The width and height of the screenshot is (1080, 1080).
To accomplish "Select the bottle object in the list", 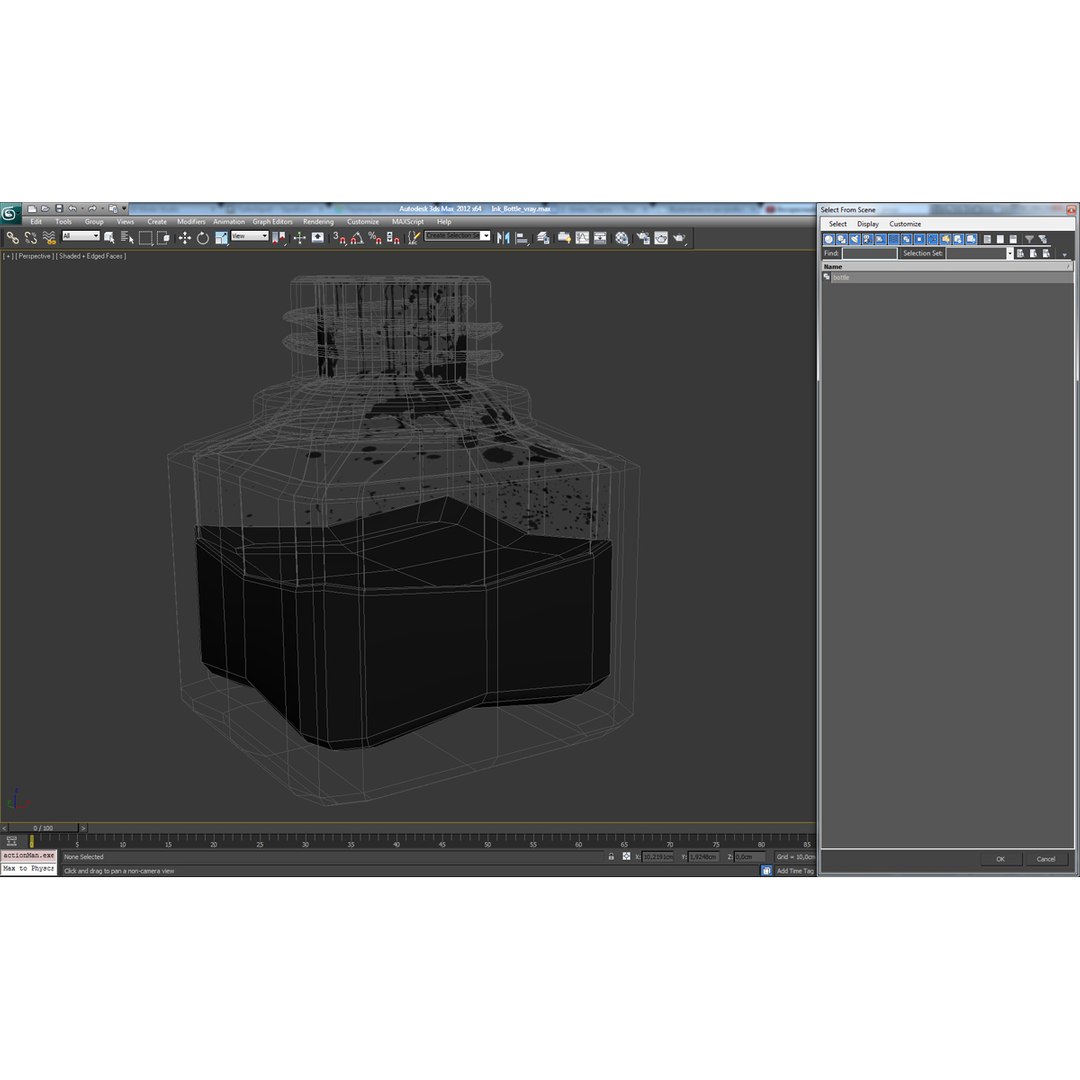I will point(947,278).
